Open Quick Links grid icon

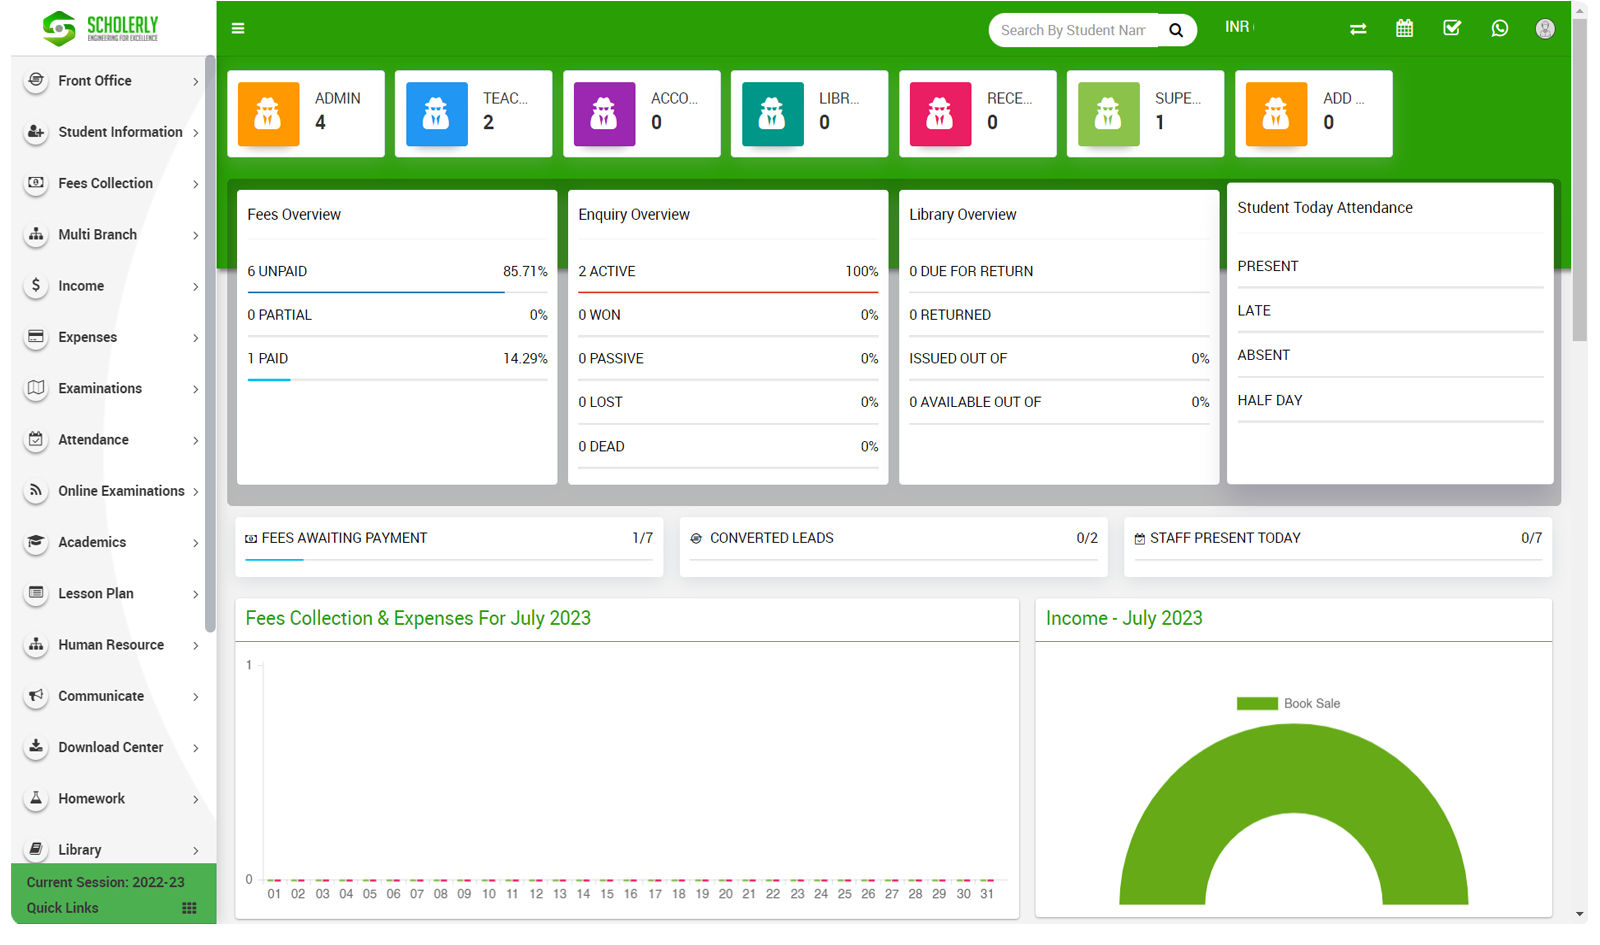[189, 908]
